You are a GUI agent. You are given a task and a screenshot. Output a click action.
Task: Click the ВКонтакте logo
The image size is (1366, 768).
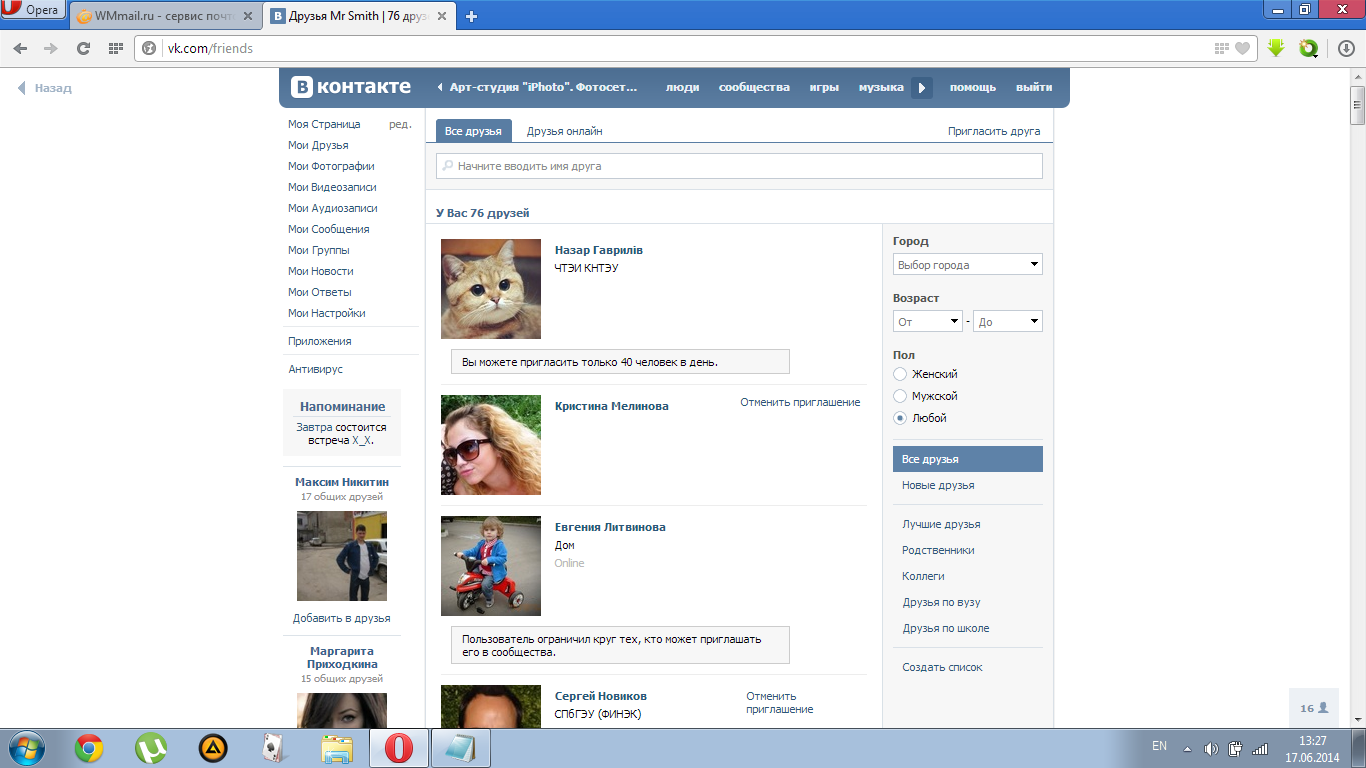(351, 87)
